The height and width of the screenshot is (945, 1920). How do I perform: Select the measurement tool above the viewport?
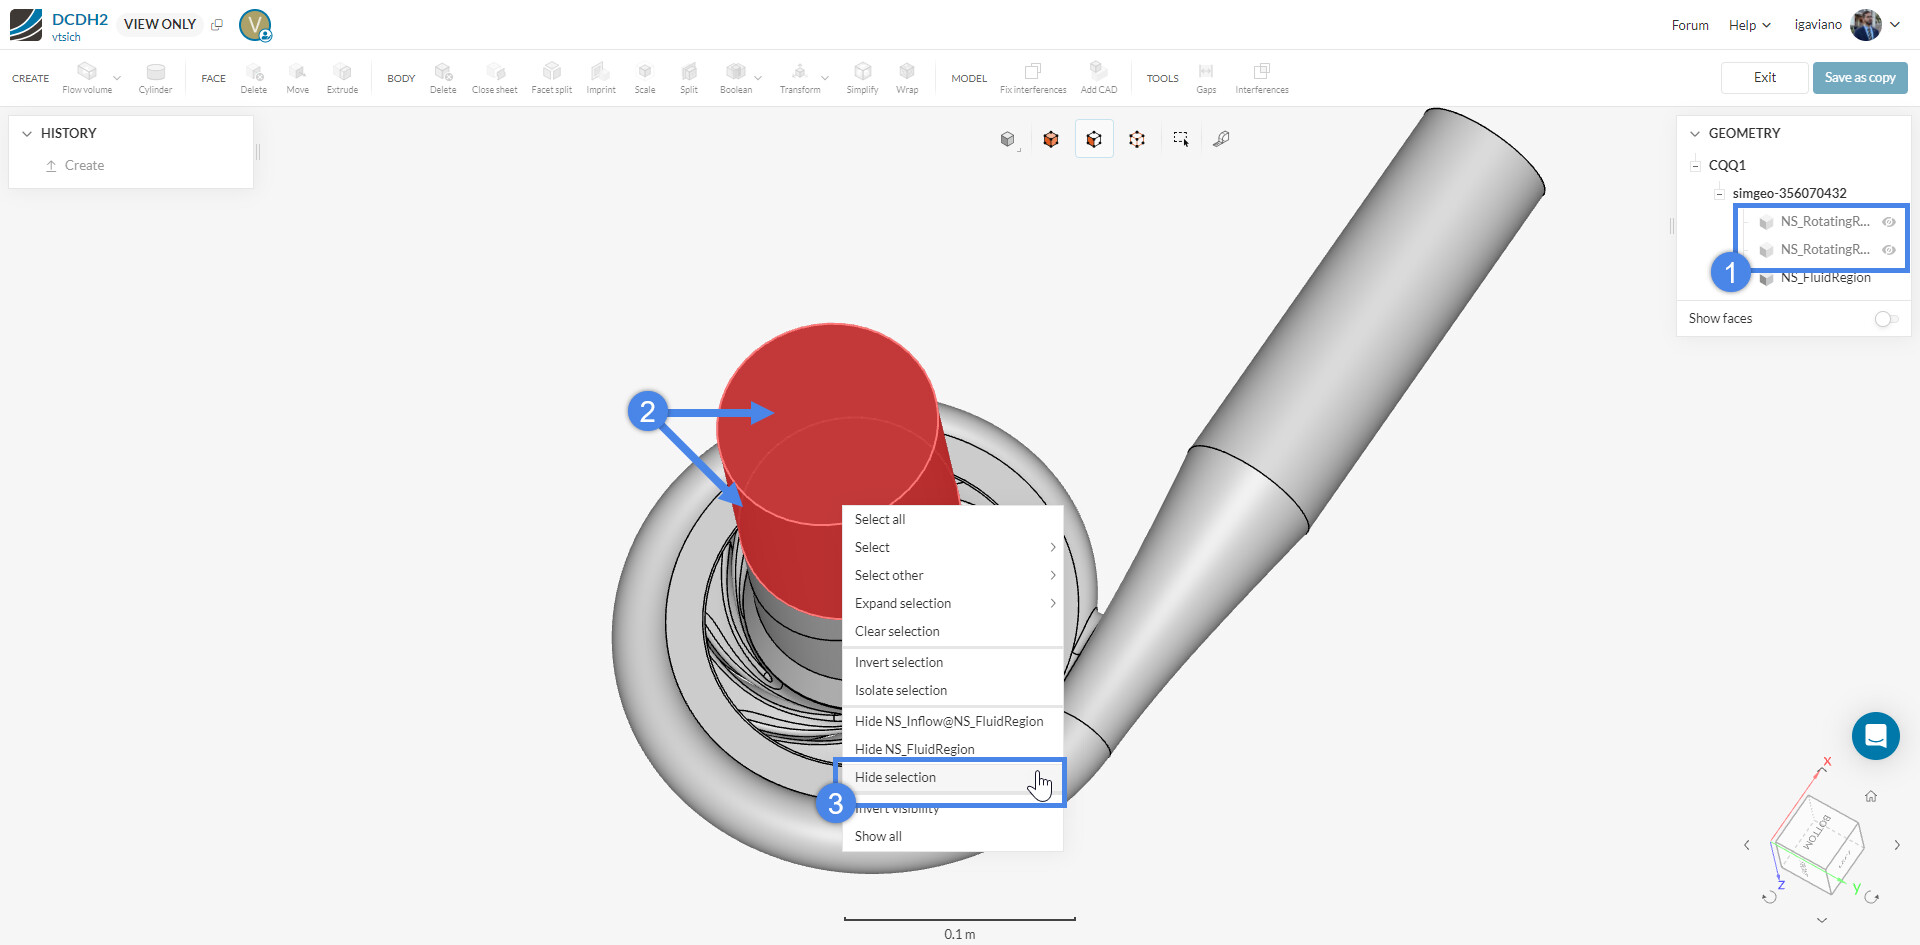(1221, 139)
